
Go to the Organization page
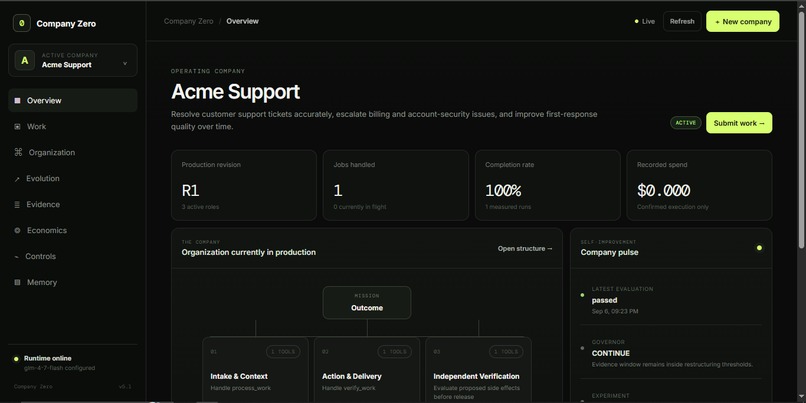pos(72,152)
